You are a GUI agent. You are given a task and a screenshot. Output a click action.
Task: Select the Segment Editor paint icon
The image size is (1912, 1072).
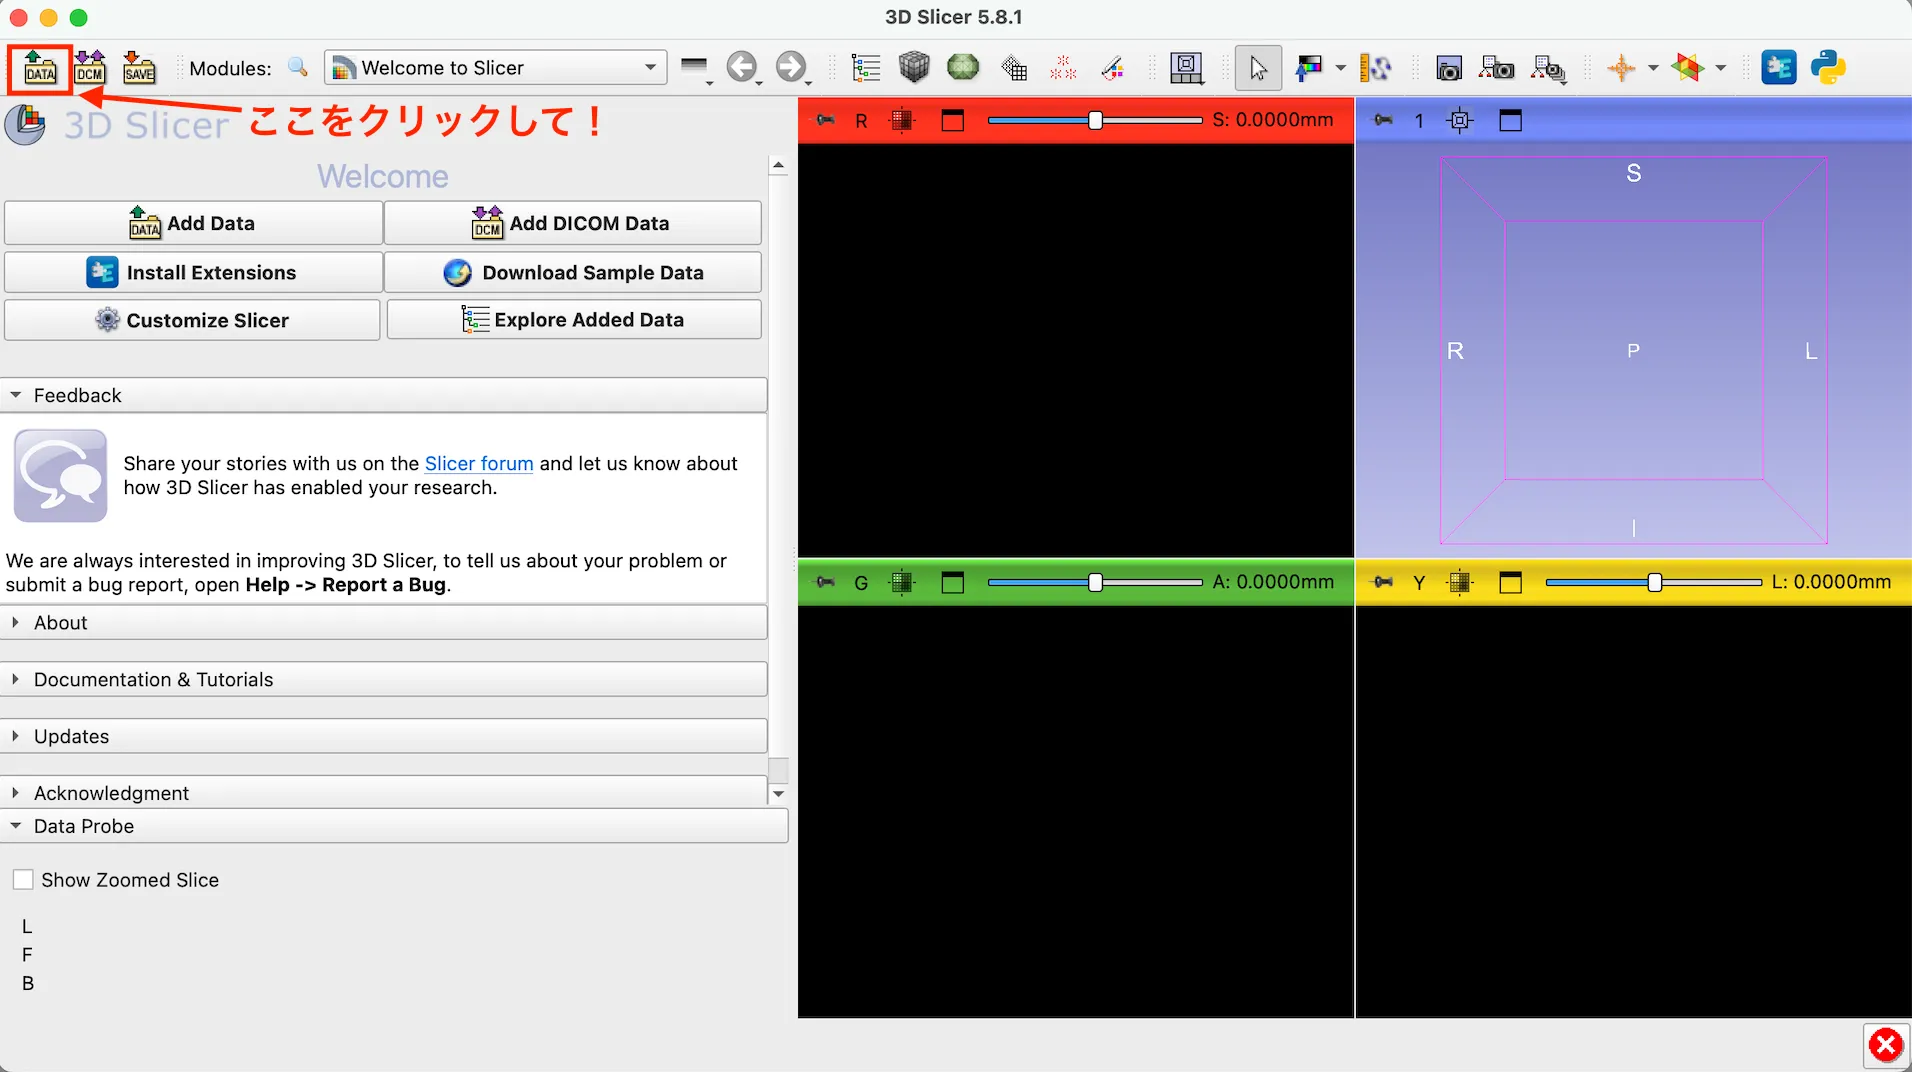click(x=1113, y=67)
